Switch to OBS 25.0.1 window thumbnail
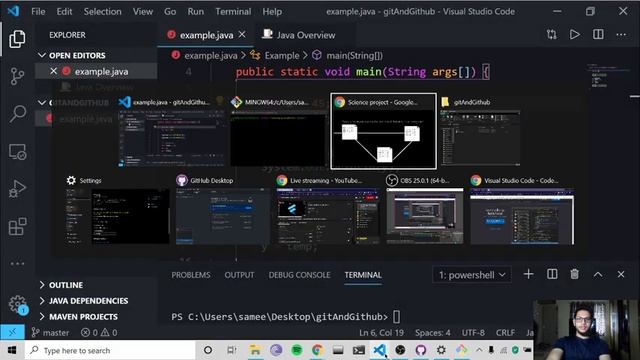640x360 pixels. coord(425,210)
